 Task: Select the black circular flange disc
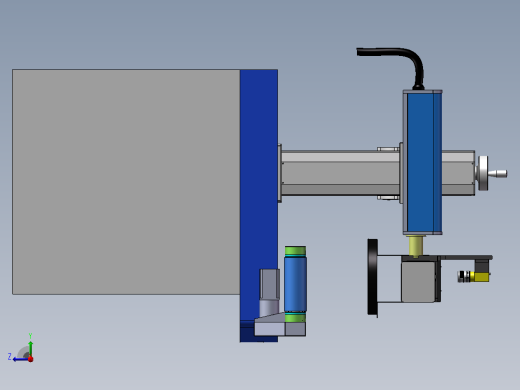point(373,277)
